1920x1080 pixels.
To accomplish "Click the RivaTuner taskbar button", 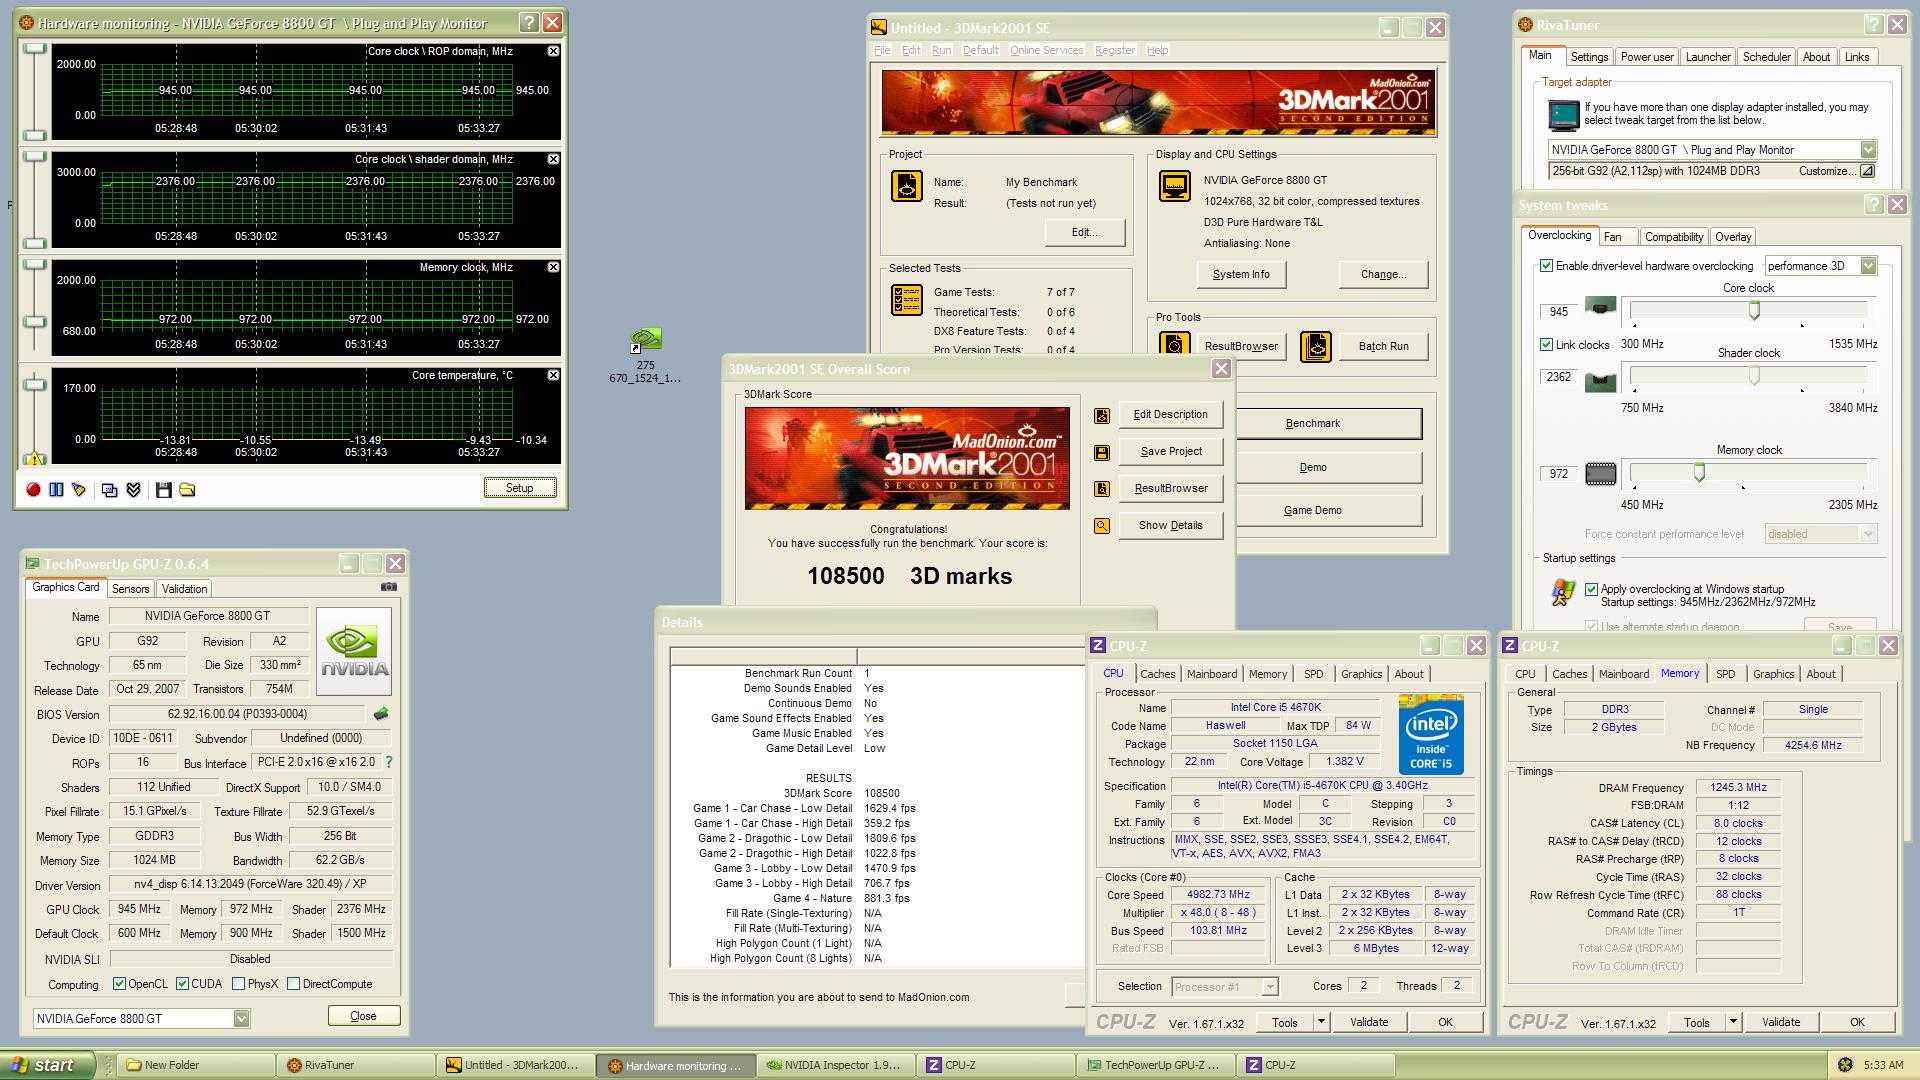I will click(355, 1065).
